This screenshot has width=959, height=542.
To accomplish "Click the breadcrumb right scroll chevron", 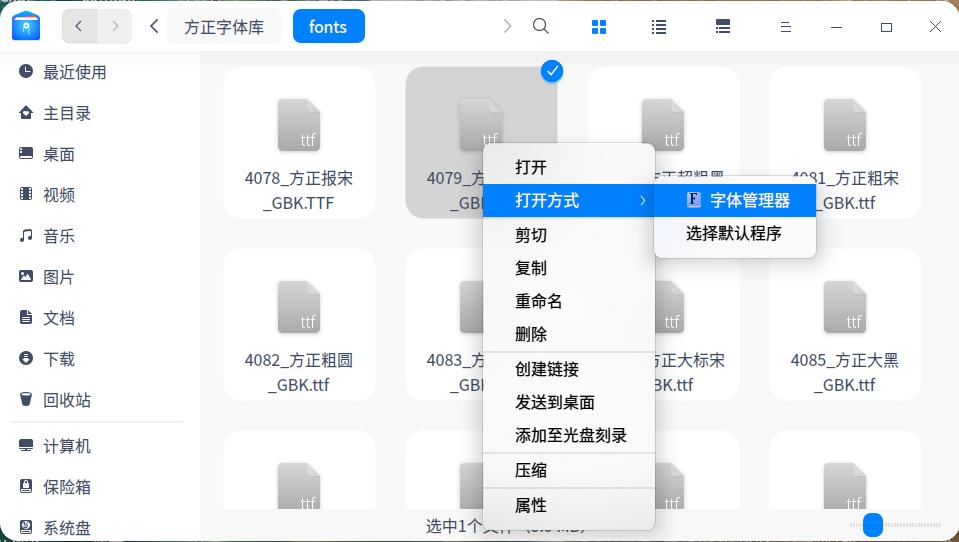I will 507,26.
